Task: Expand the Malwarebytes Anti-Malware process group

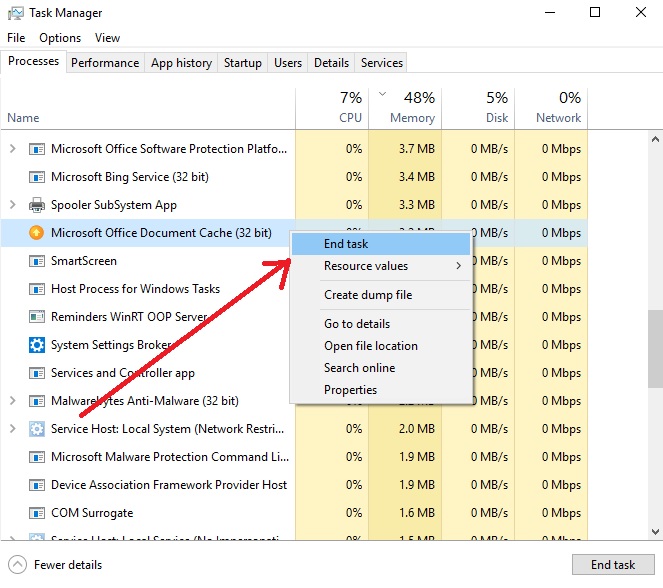Action: pyautogui.click(x=13, y=400)
